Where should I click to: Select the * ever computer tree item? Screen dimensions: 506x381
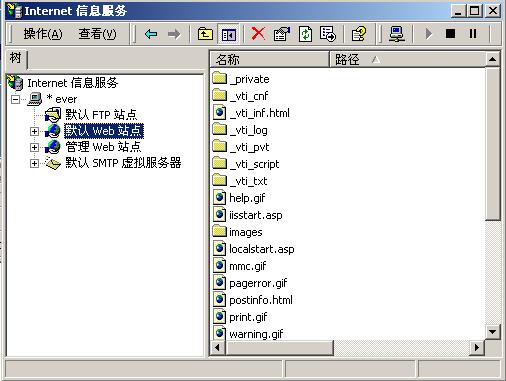coord(62,99)
